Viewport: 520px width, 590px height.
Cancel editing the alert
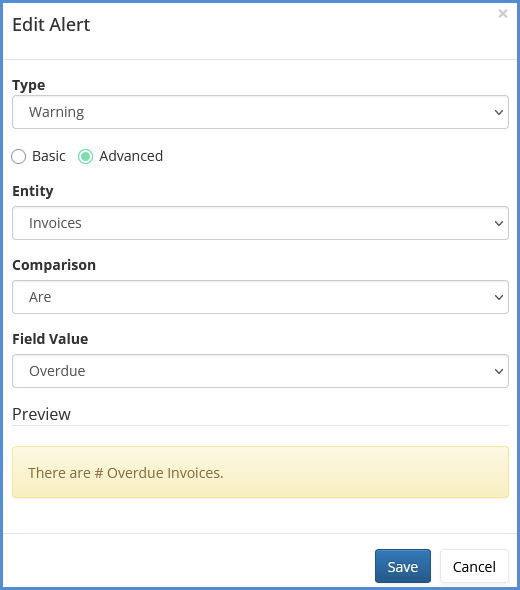click(x=474, y=566)
